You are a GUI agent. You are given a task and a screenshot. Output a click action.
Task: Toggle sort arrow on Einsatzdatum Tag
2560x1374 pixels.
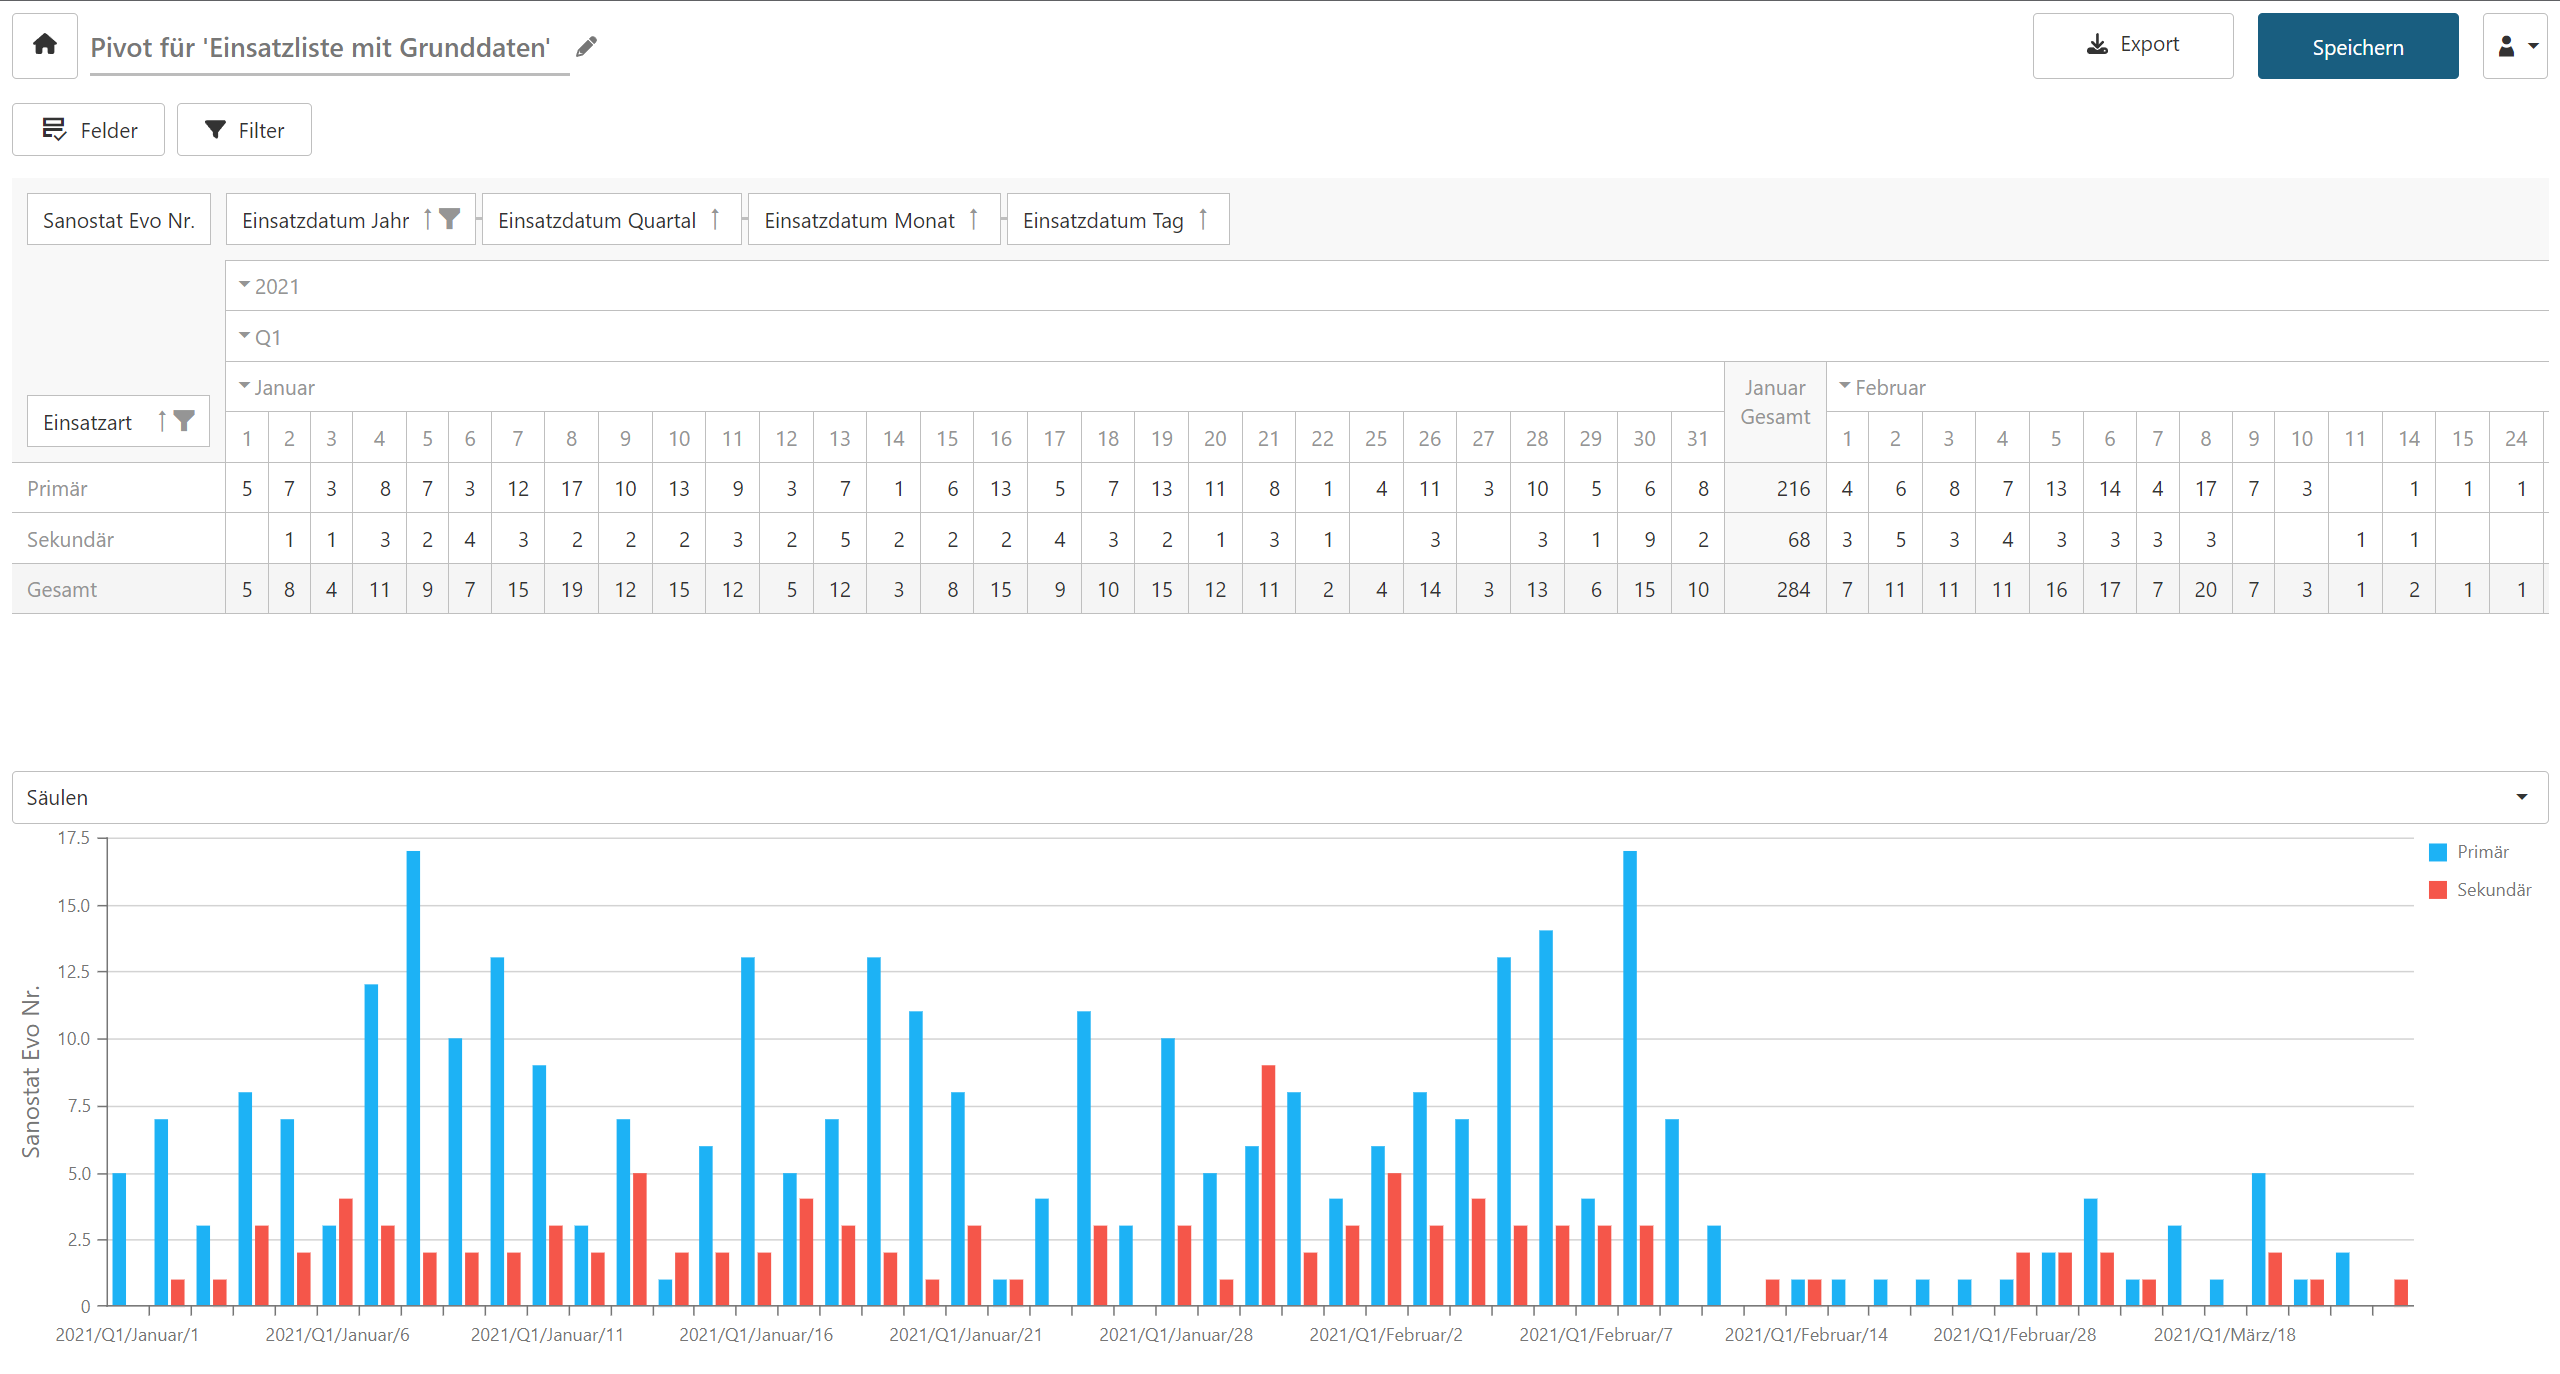tap(1203, 219)
